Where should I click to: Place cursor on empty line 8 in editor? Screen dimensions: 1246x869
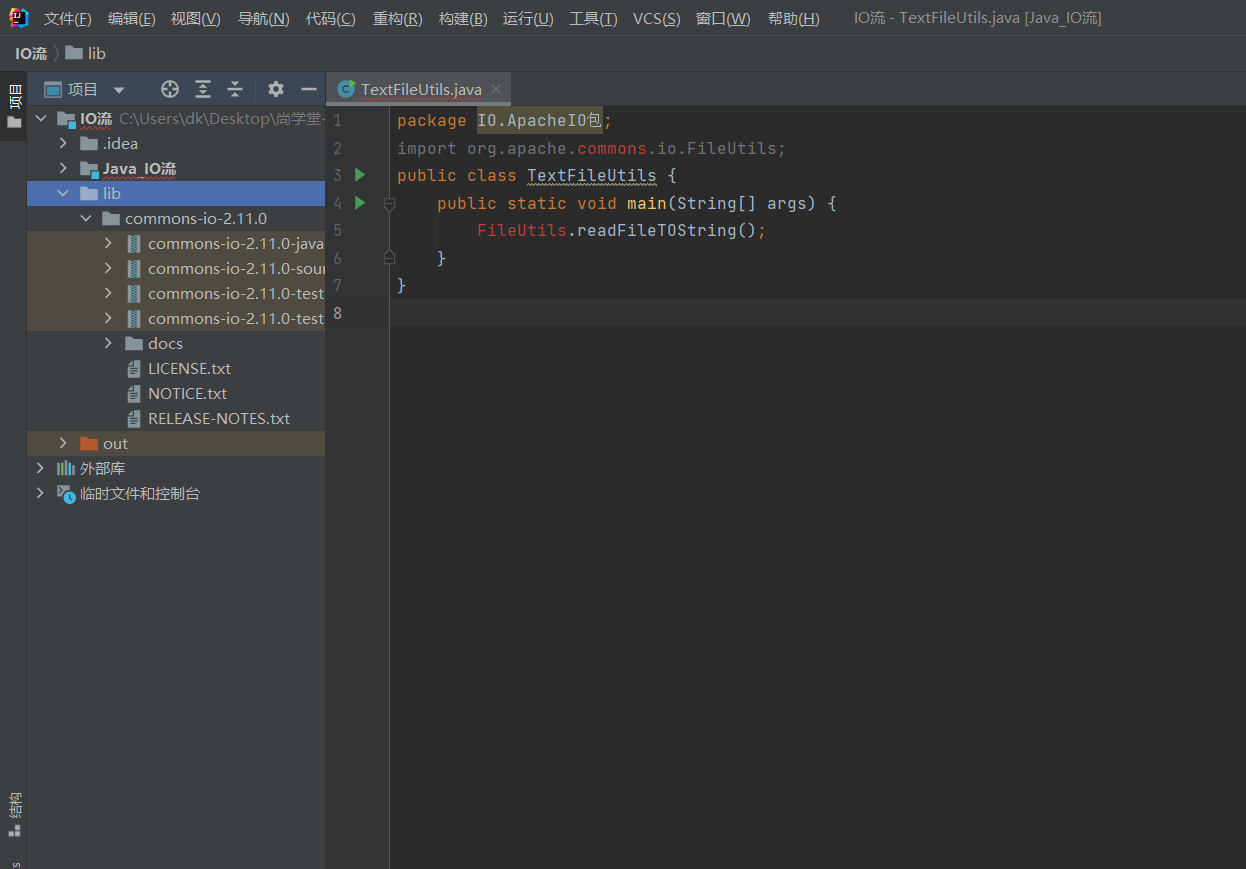click(817, 313)
